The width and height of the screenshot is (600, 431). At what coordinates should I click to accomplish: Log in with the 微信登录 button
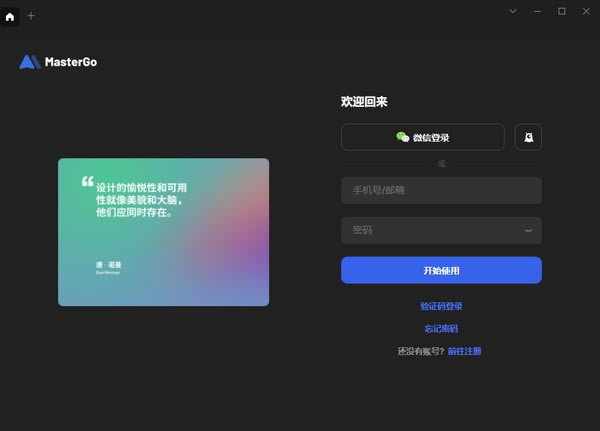422,137
